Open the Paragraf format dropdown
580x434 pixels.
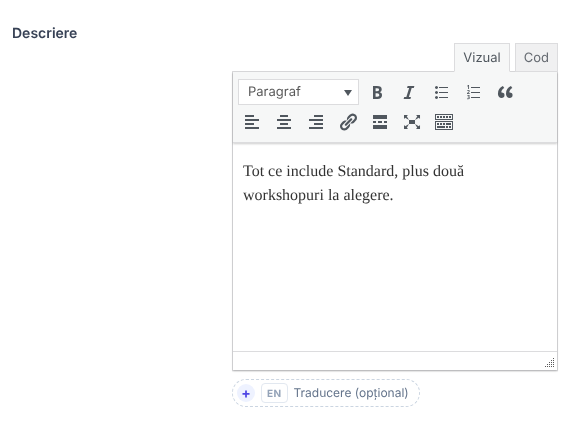(299, 92)
